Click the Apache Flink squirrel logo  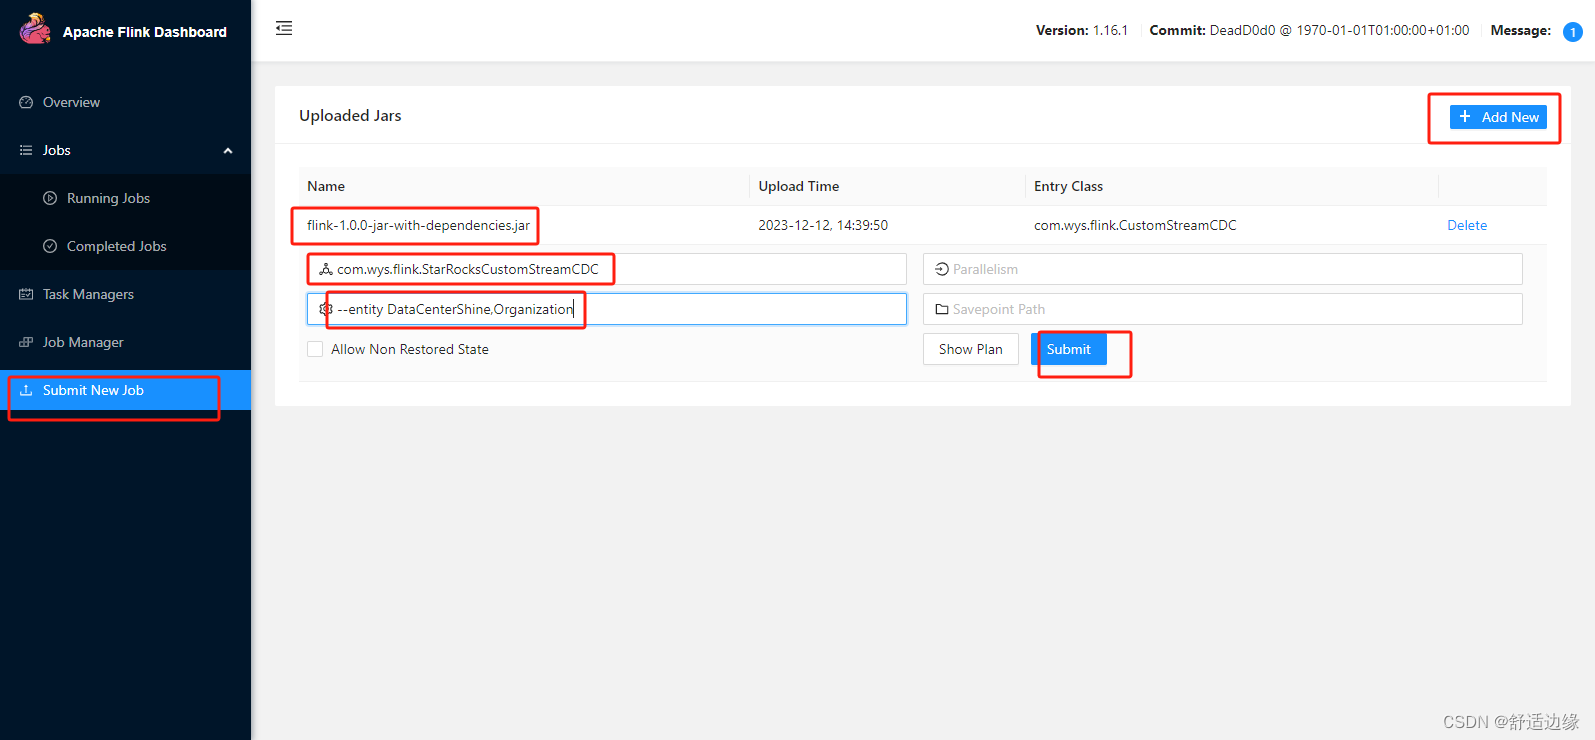coord(35,29)
